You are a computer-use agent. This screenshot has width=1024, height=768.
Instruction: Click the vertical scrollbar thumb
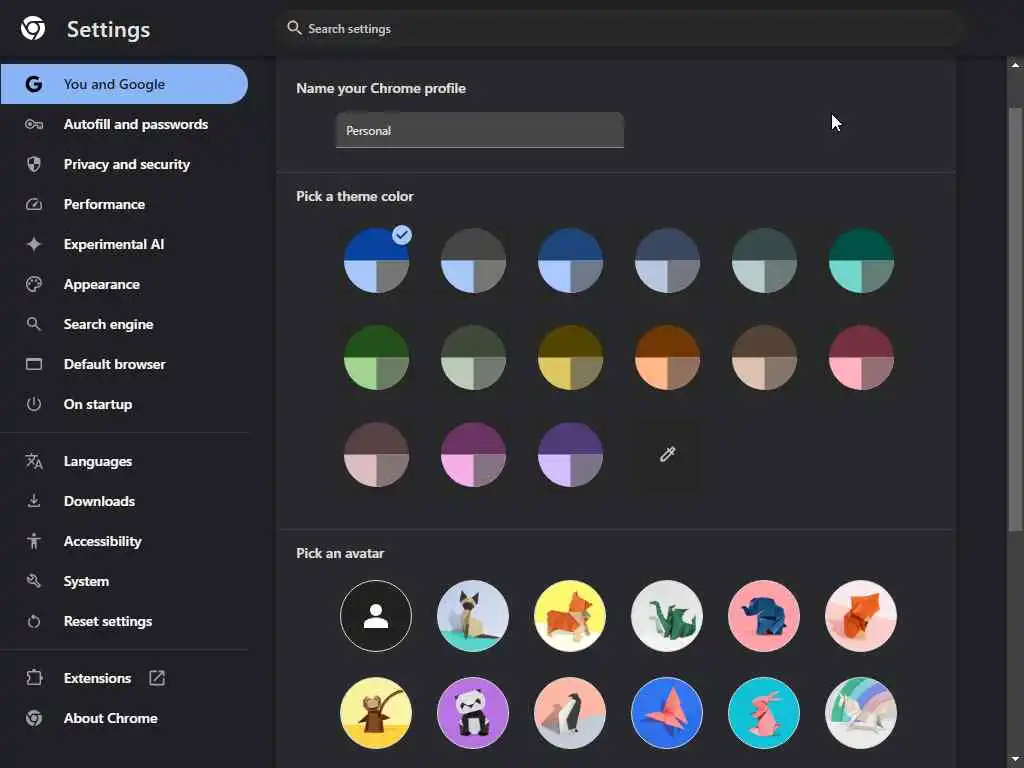1015,319
